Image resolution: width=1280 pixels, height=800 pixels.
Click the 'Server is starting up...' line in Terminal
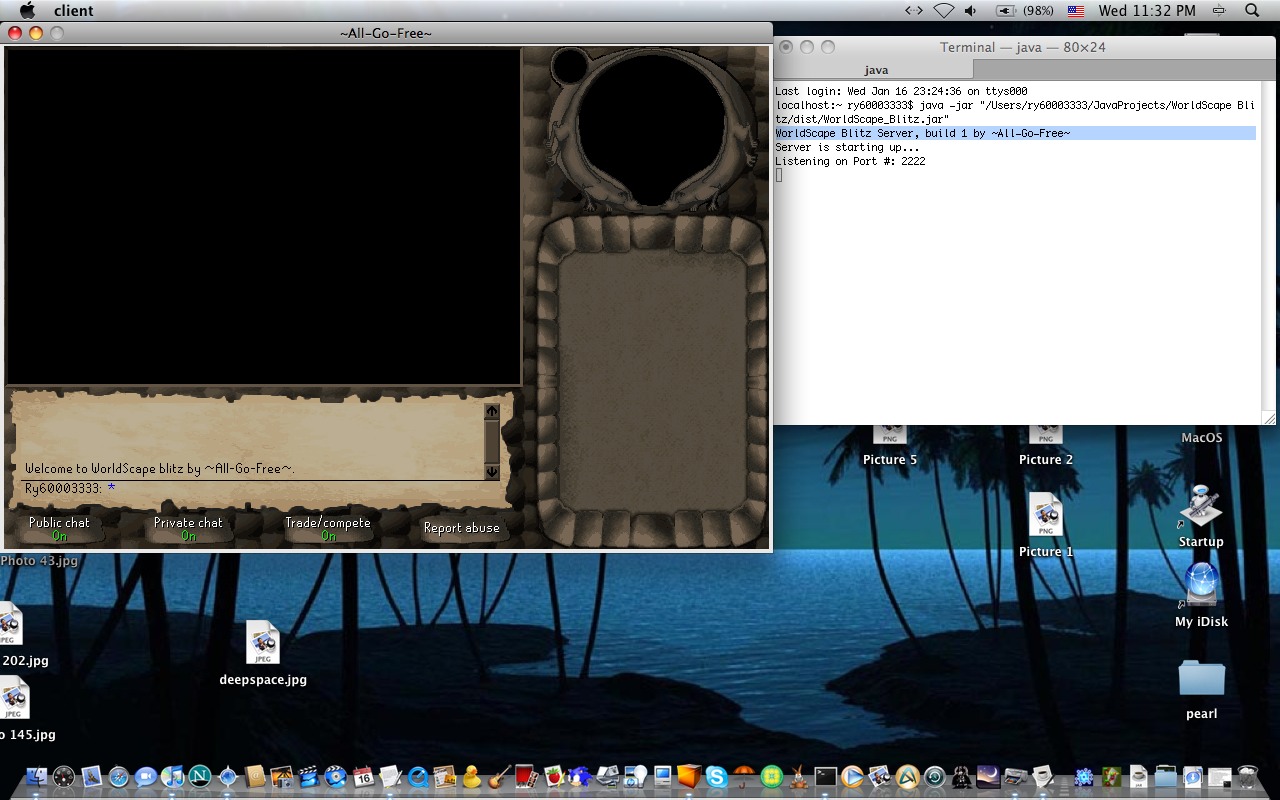pyautogui.click(x=847, y=147)
